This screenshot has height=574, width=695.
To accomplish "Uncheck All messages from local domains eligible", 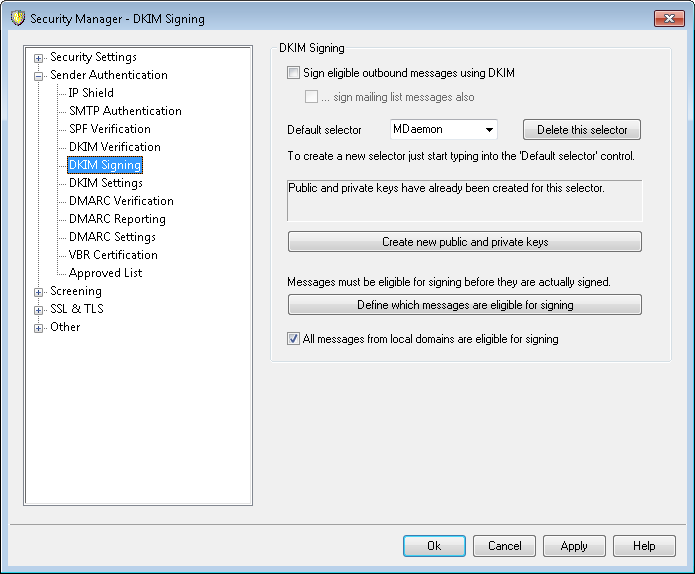I will [293, 339].
